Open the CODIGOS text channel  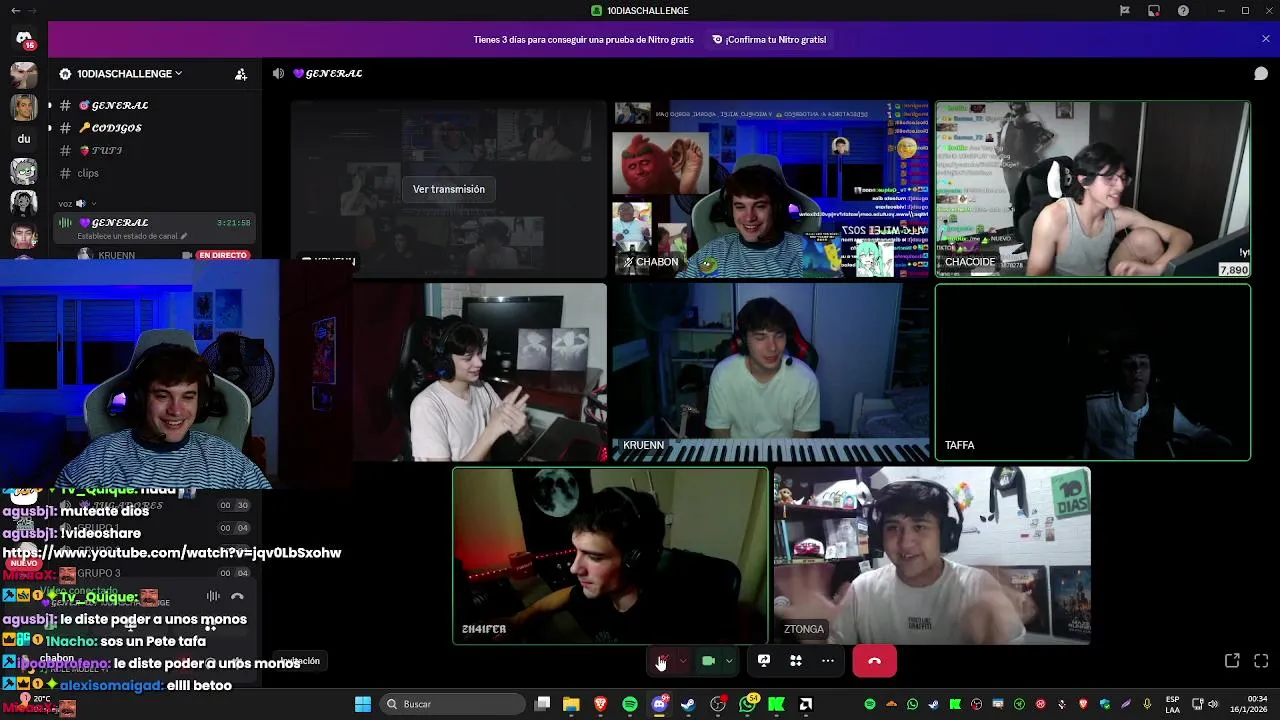155,128
